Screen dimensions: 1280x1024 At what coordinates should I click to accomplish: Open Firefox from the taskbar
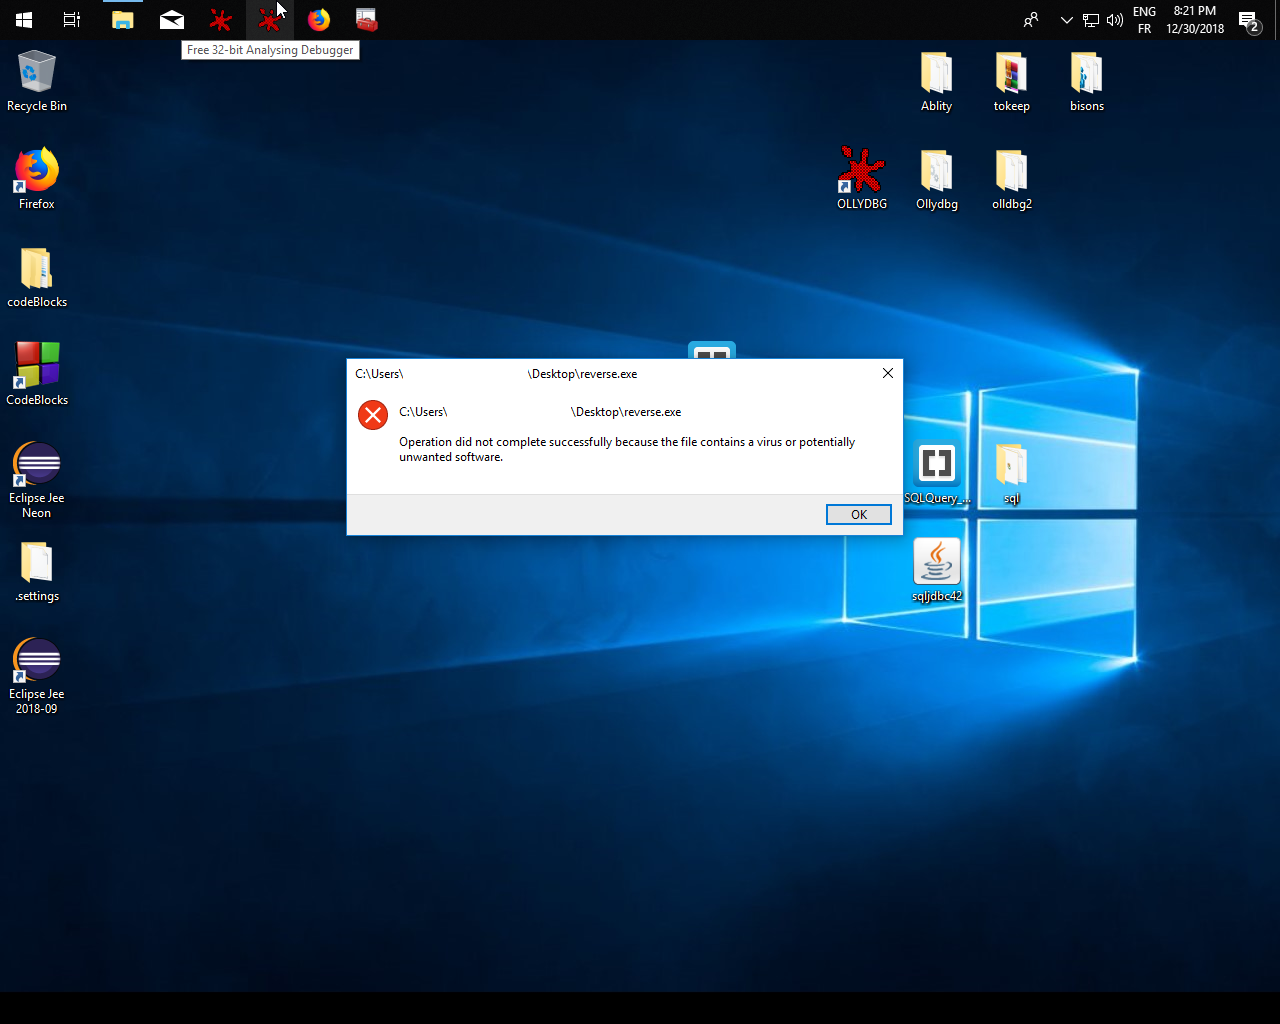318,19
